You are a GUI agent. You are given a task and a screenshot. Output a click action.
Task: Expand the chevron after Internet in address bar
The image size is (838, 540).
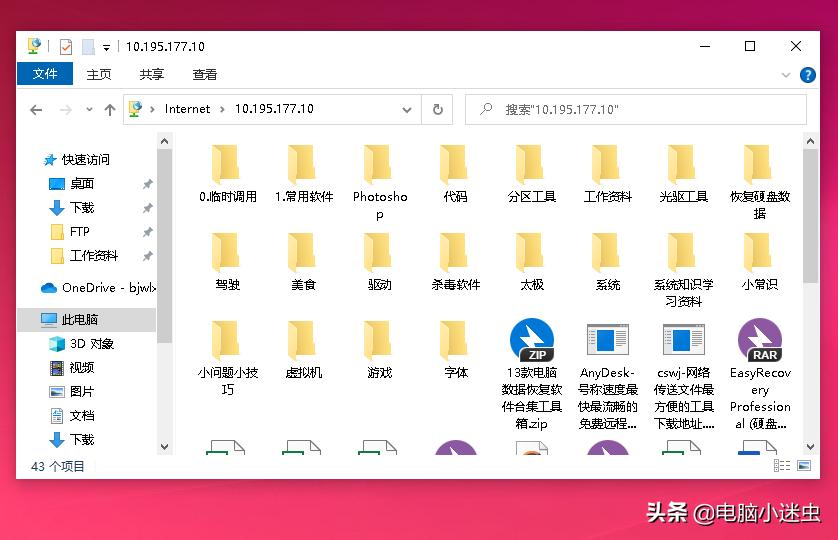[222, 110]
